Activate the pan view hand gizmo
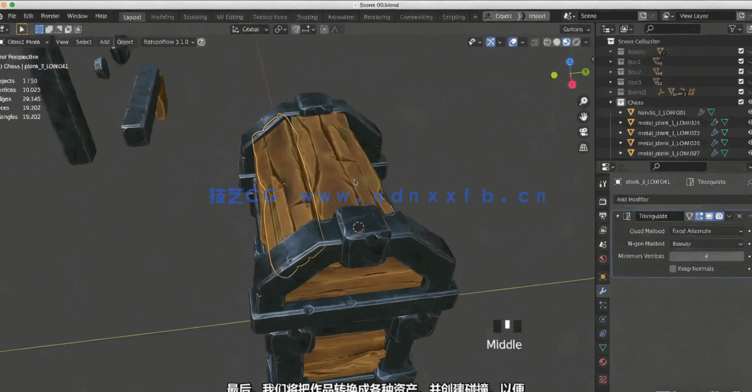The height and width of the screenshot is (392, 752). pos(583,117)
